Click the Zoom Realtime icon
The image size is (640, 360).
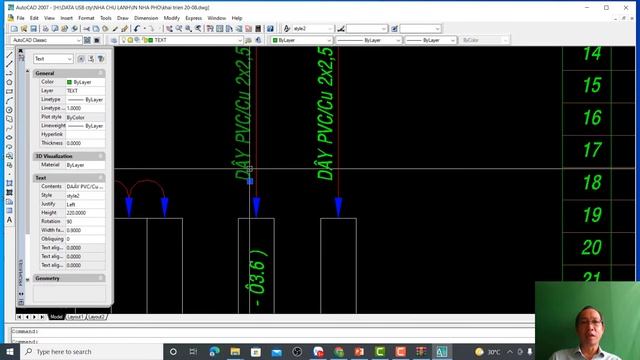tap(179, 29)
